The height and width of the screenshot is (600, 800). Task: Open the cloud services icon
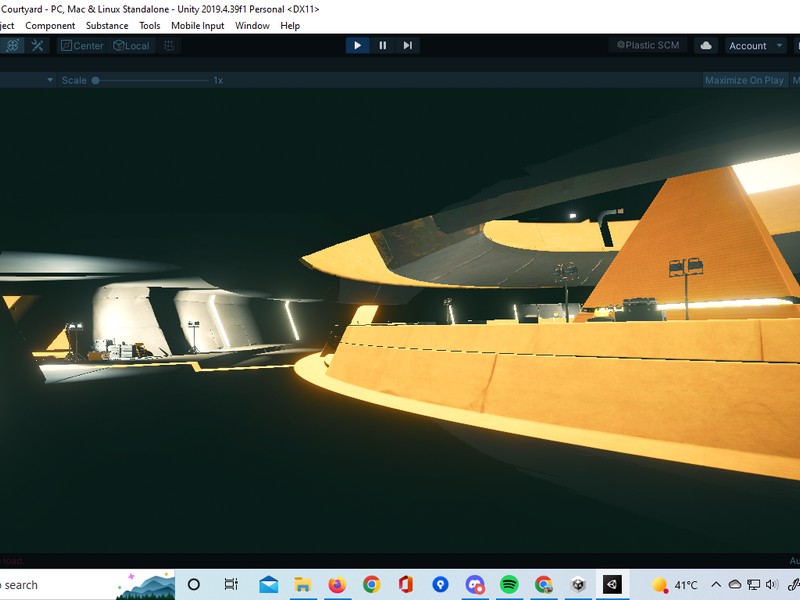click(706, 45)
